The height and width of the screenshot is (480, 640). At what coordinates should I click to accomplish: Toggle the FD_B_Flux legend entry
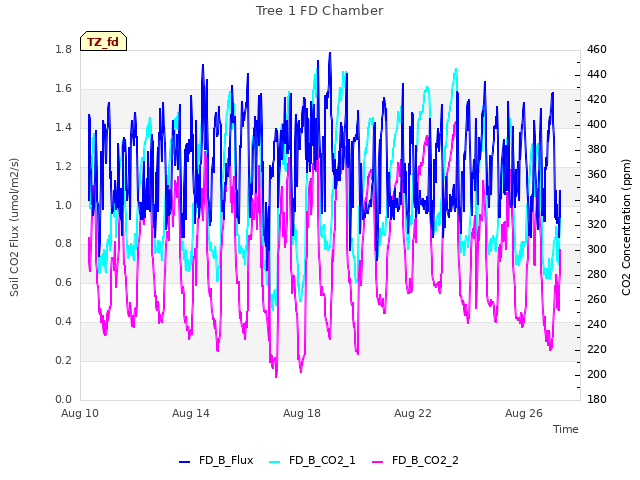pos(216,460)
